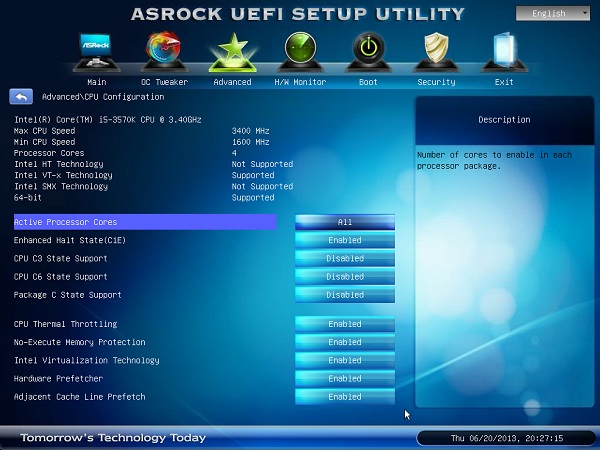
Task: Toggle Adjacent Cache Line Prefetch Enabled value
Action: pyautogui.click(x=345, y=396)
